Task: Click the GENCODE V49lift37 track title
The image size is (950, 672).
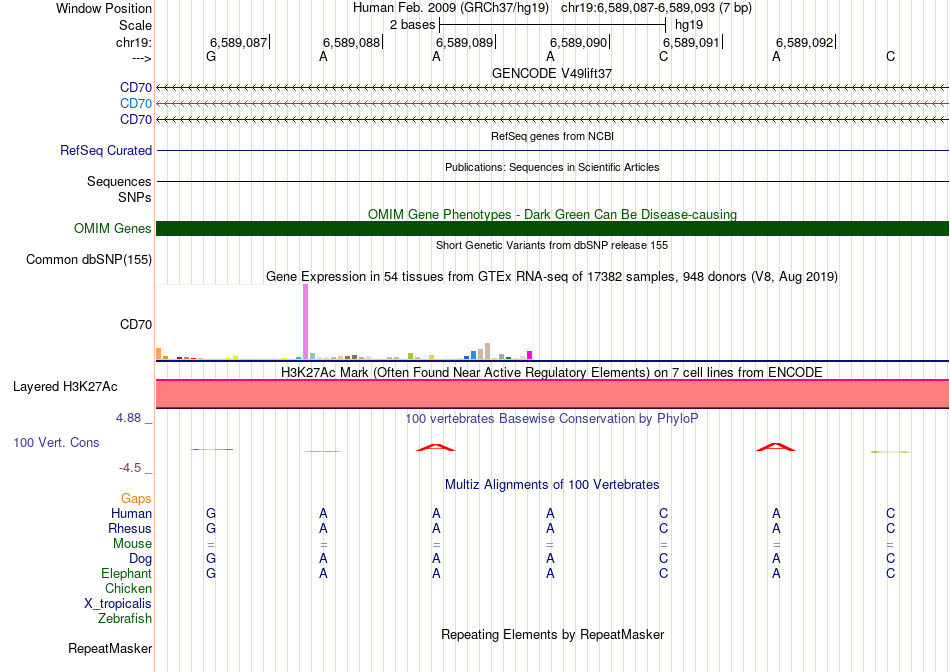Action: 552,73
